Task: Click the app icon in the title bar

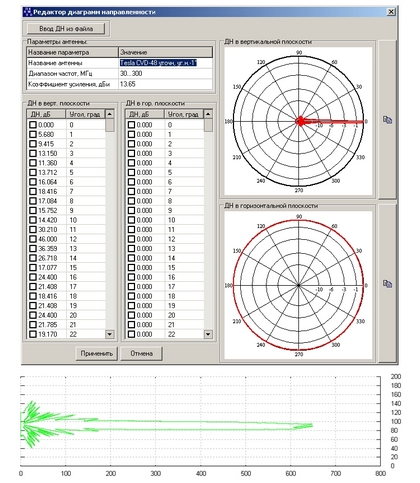Action: point(28,12)
